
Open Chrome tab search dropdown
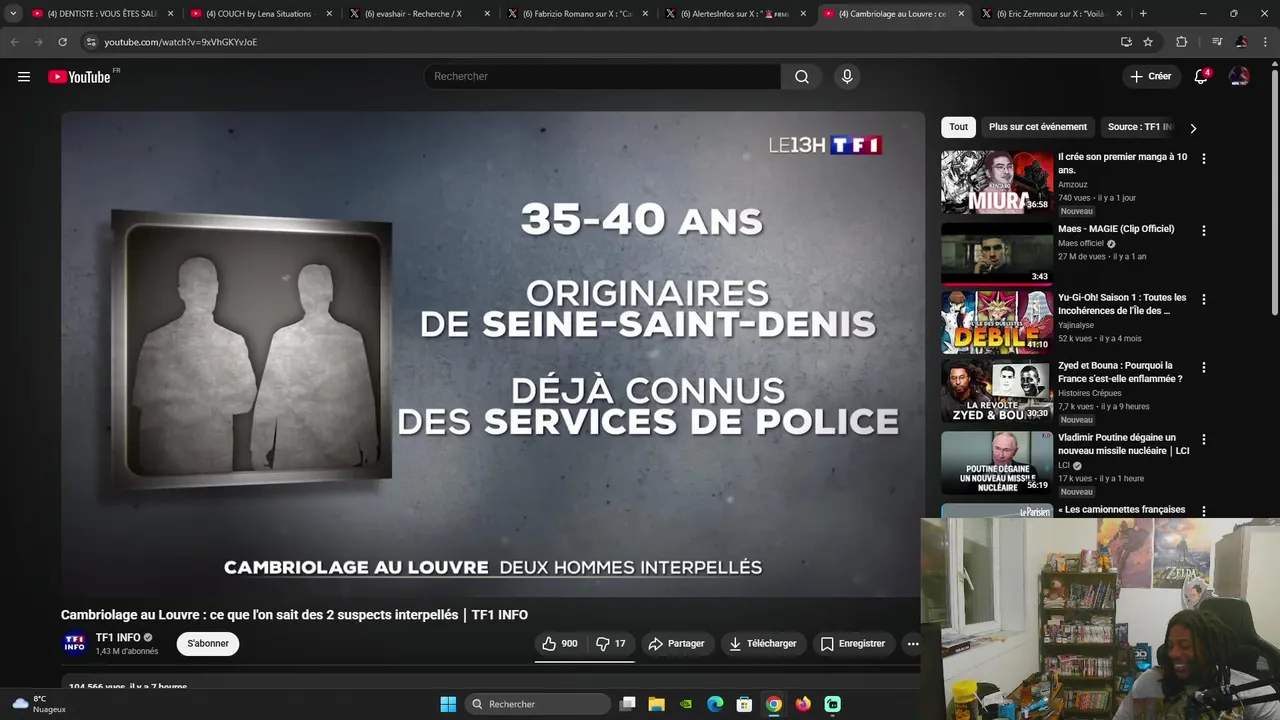(13, 14)
